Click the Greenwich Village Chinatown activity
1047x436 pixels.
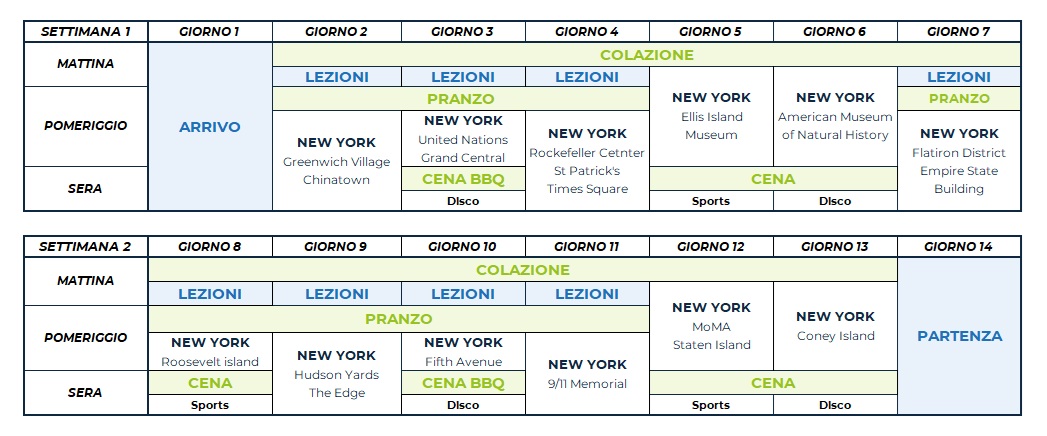click(x=336, y=161)
